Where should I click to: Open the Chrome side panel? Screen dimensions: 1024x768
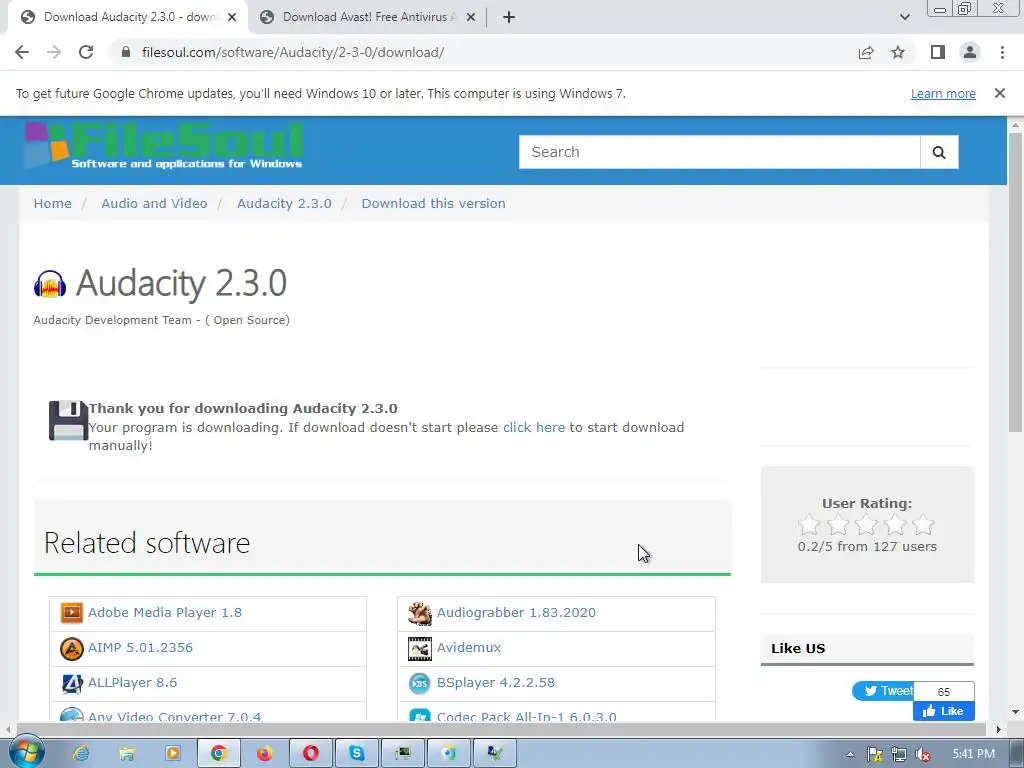(938, 52)
